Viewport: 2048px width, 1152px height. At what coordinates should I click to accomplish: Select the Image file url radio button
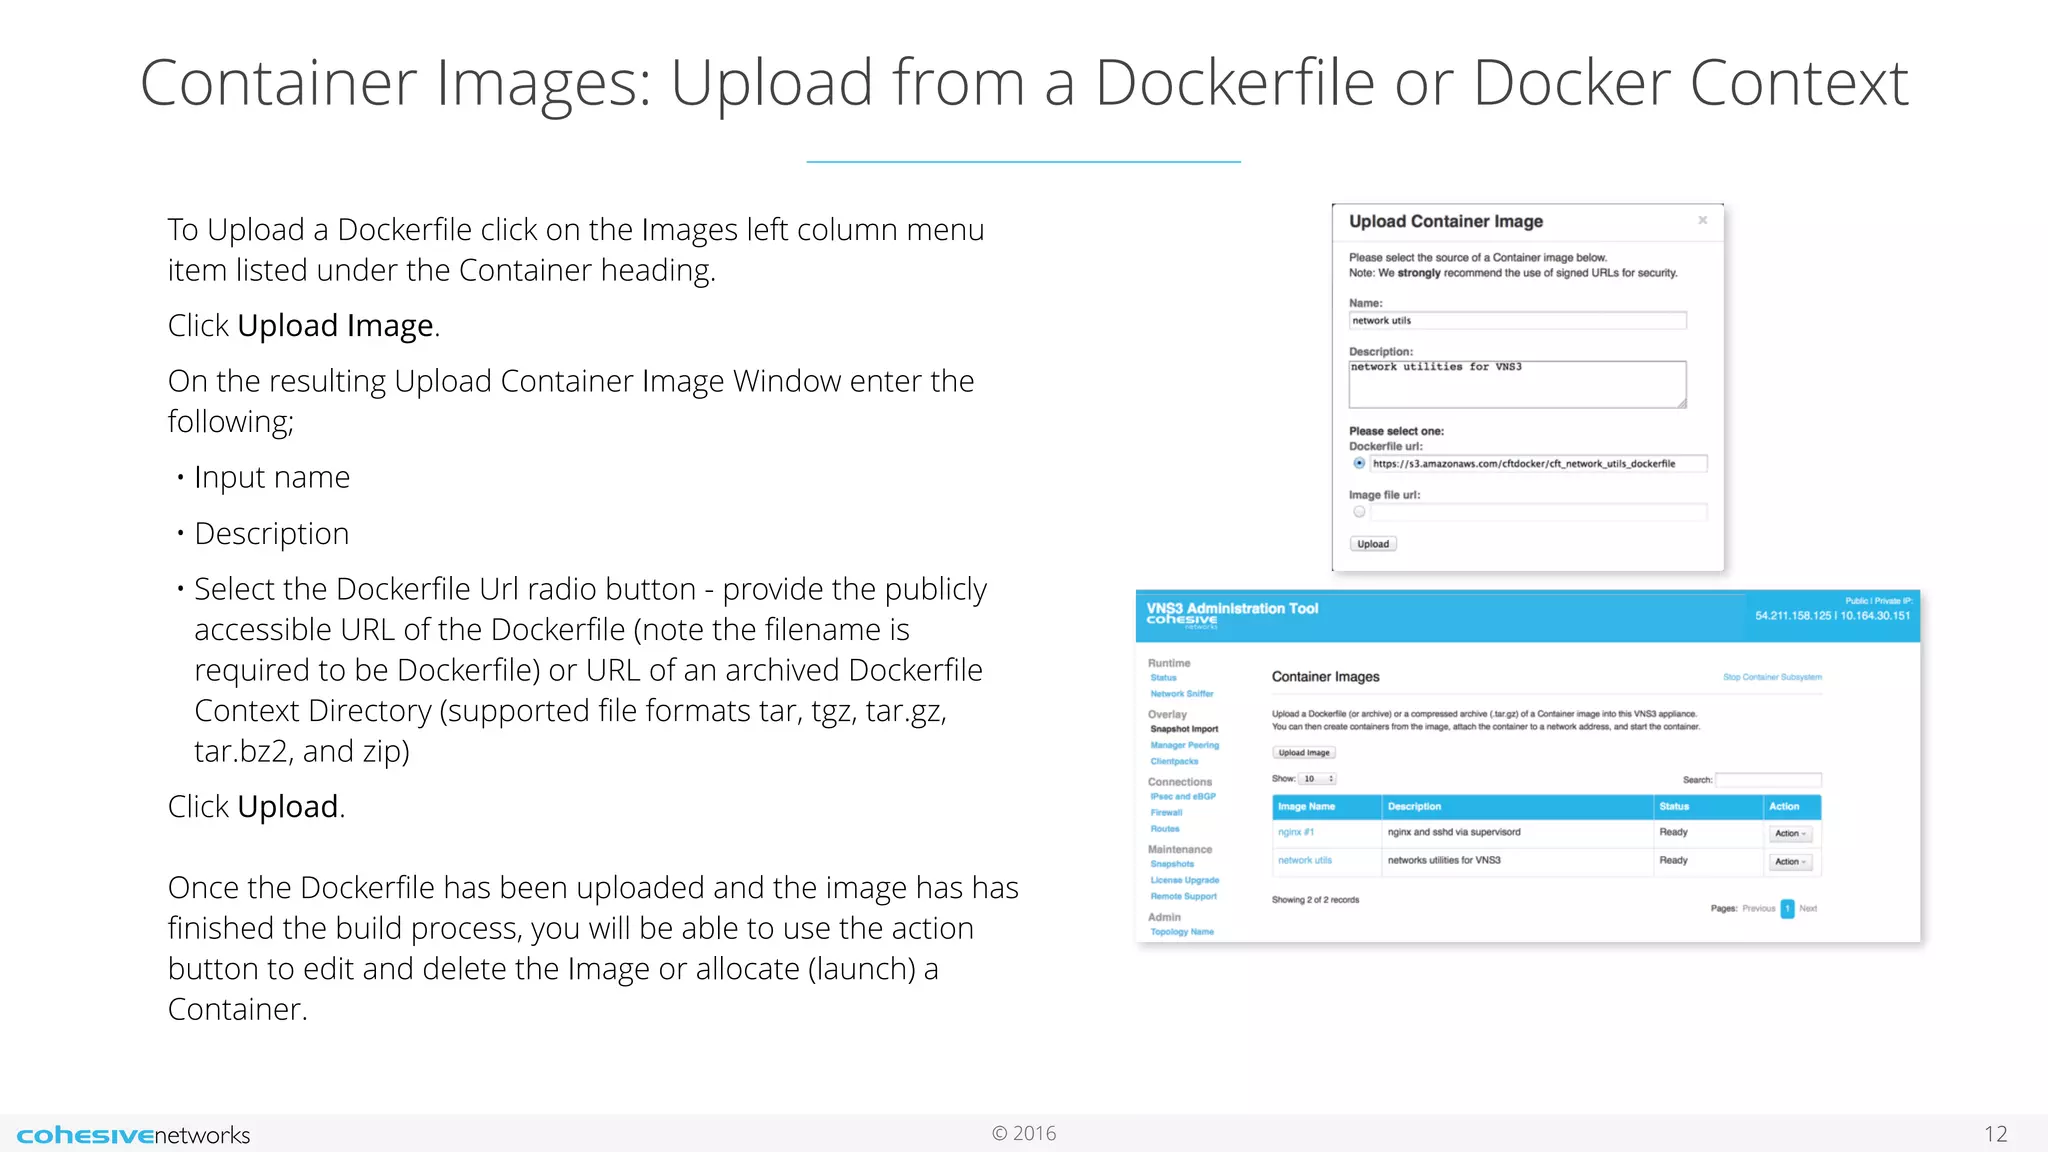(x=1359, y=511)
